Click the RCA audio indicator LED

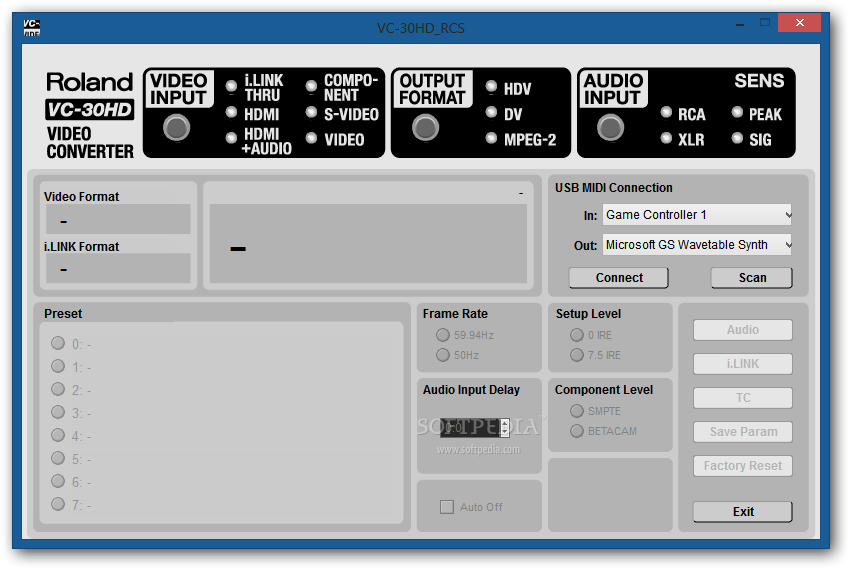tap(666, 112)
